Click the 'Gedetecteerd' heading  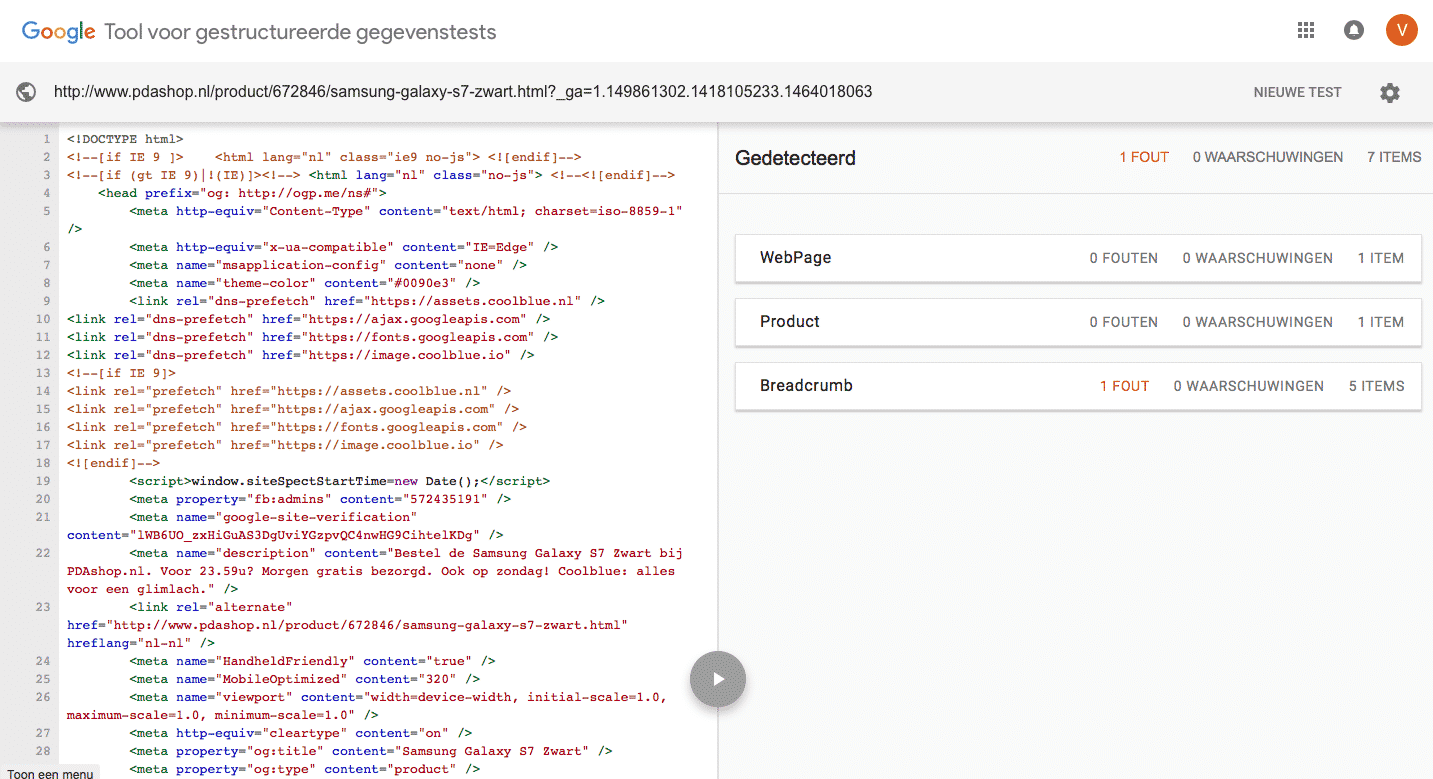[x=795, y=158]
